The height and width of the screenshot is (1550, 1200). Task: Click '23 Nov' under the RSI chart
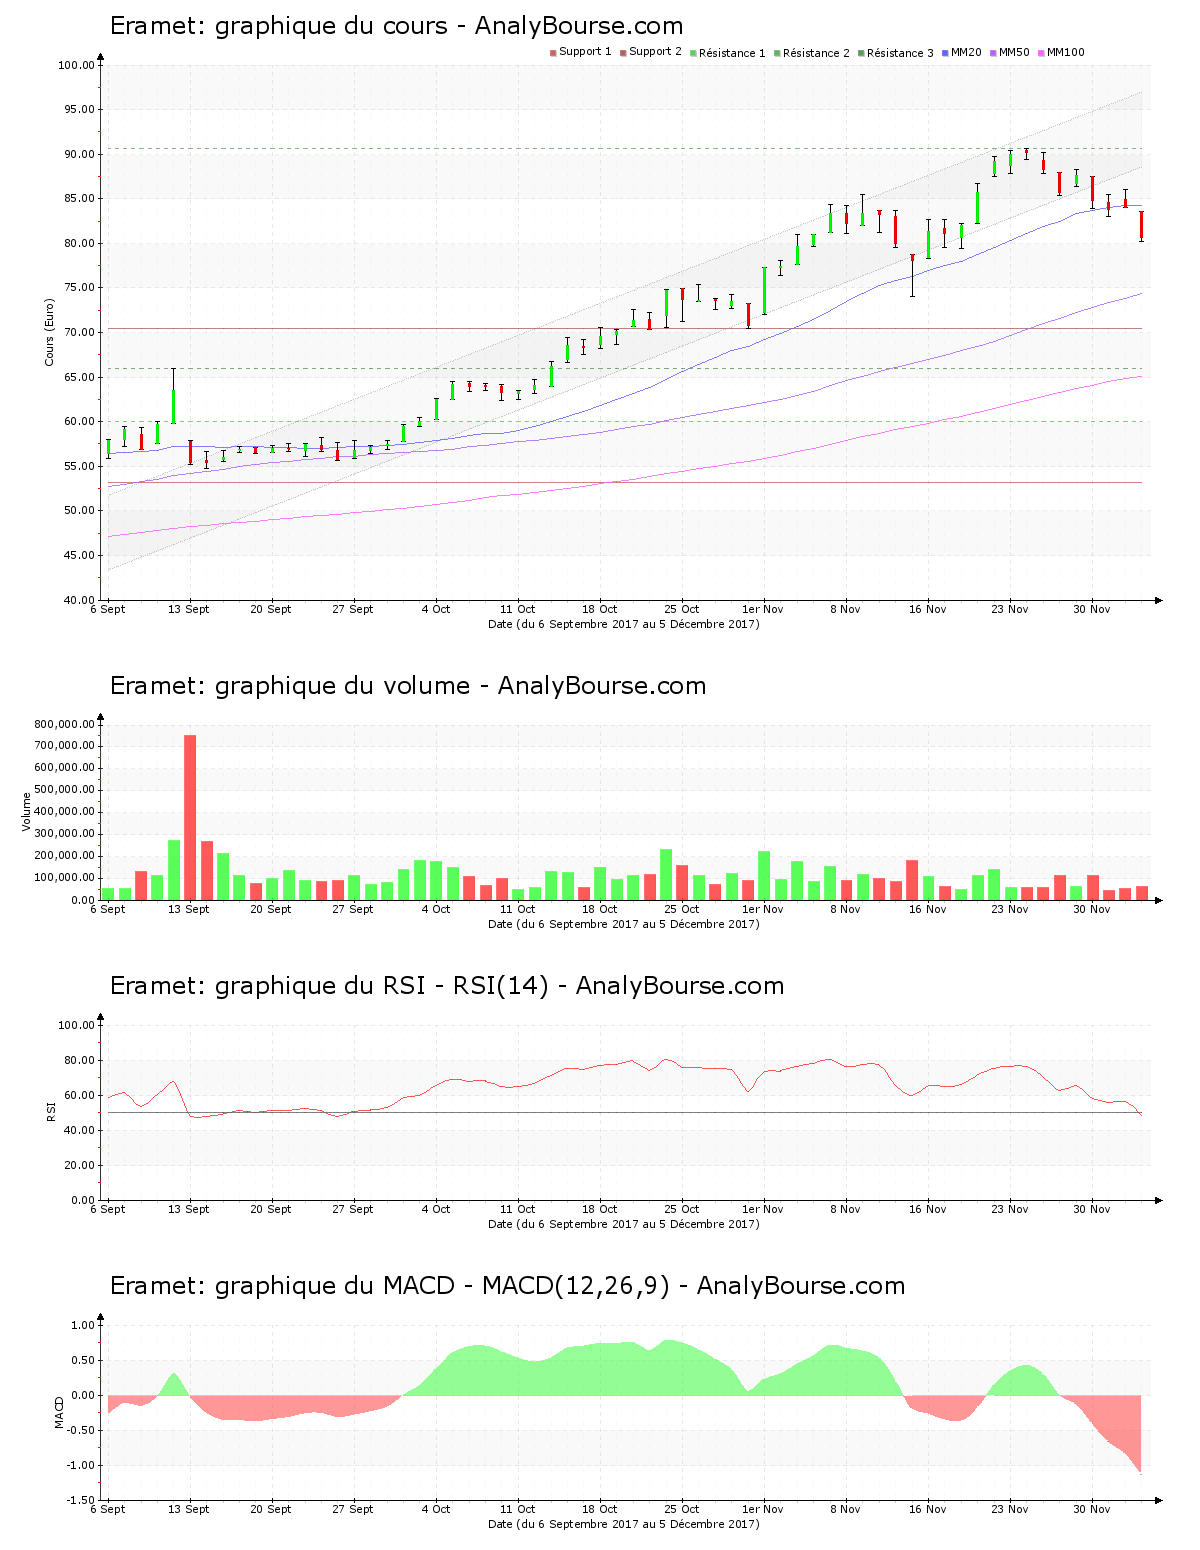click(1010, 1209)
